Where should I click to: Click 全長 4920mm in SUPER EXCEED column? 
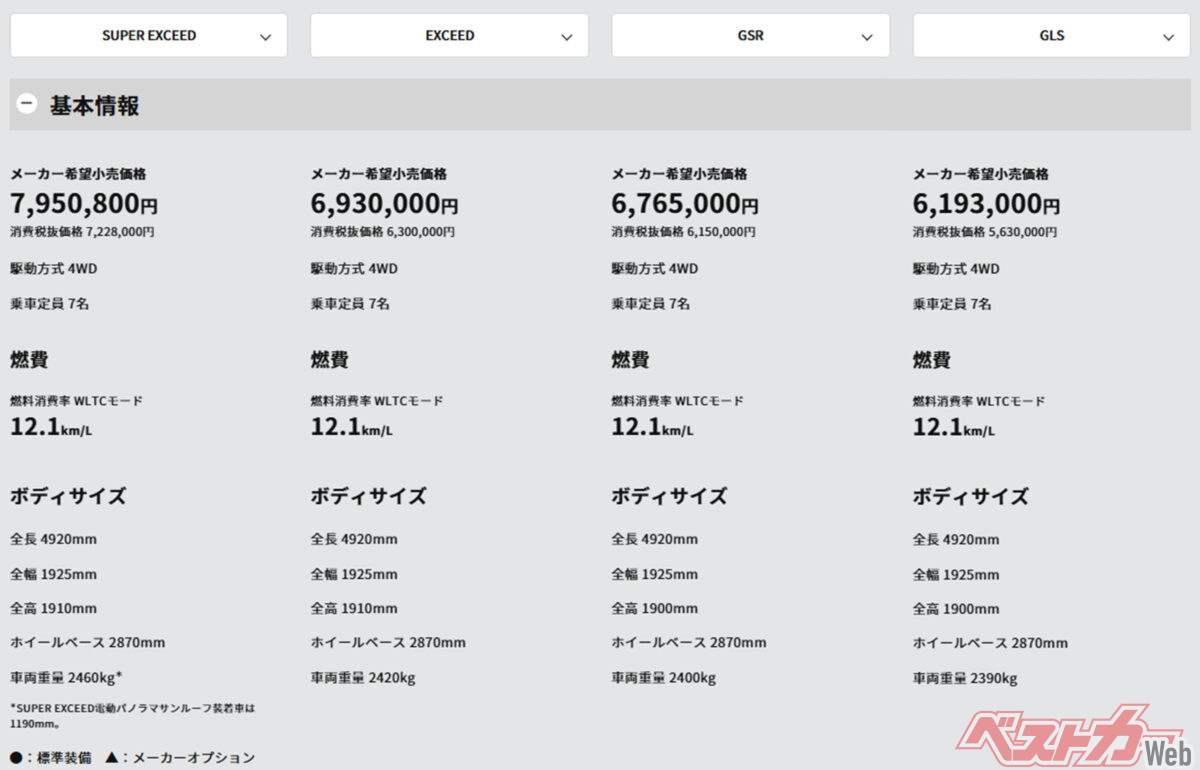(x=54, y=539)
